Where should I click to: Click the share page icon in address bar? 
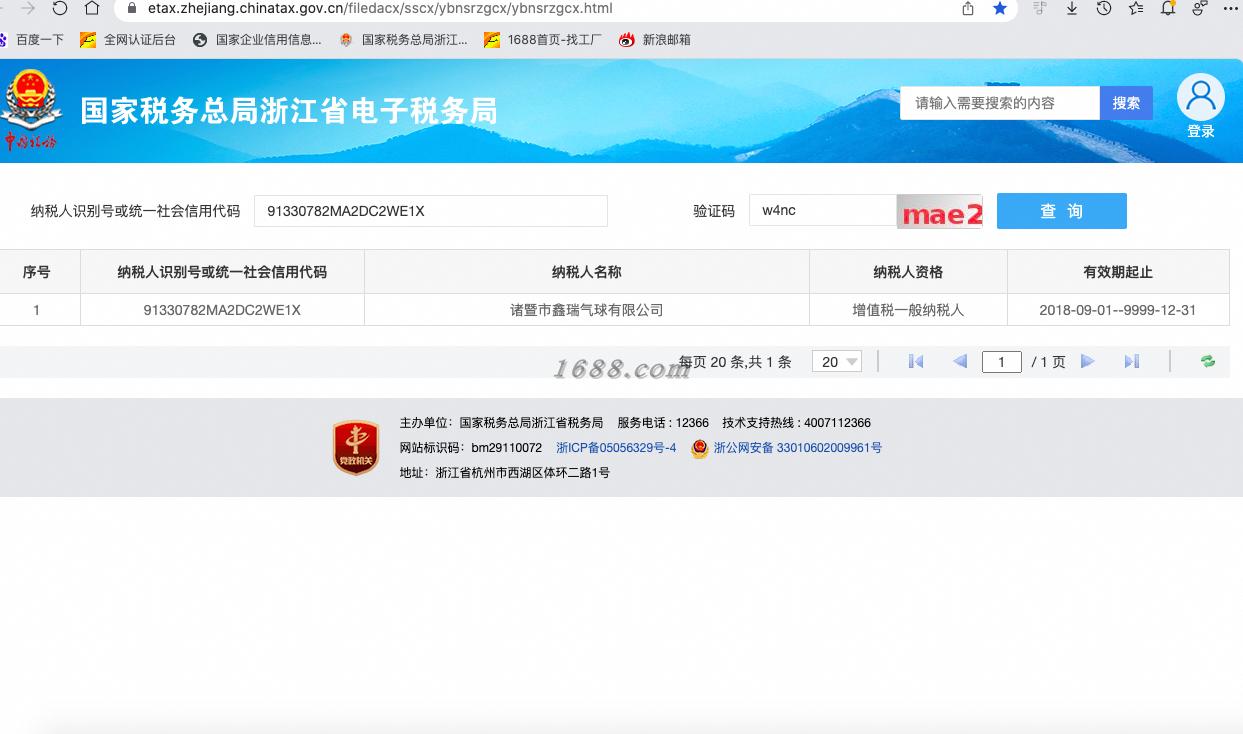(x=968, y=9)
